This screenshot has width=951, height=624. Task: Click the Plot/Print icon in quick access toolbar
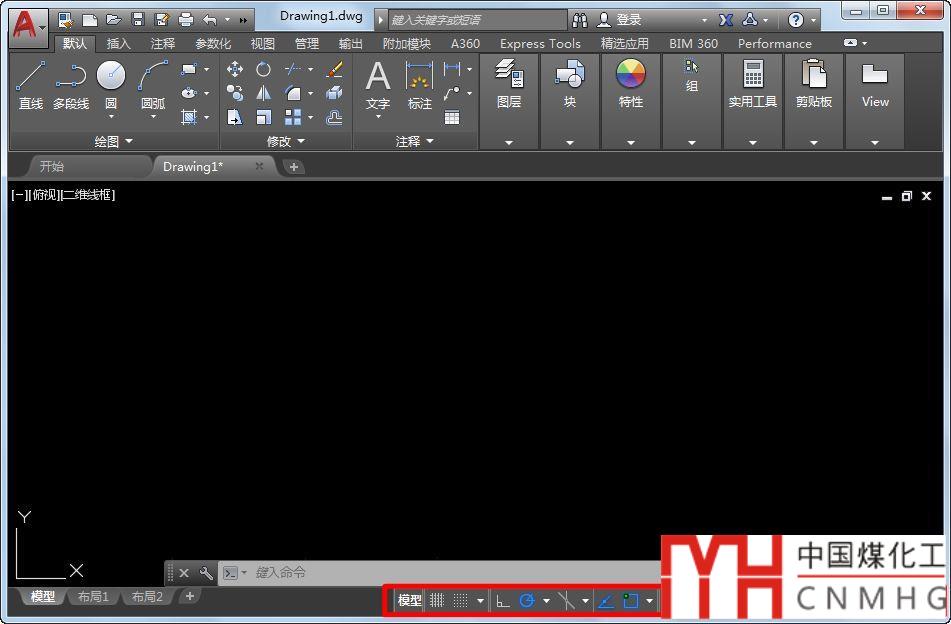click(186, 19)
